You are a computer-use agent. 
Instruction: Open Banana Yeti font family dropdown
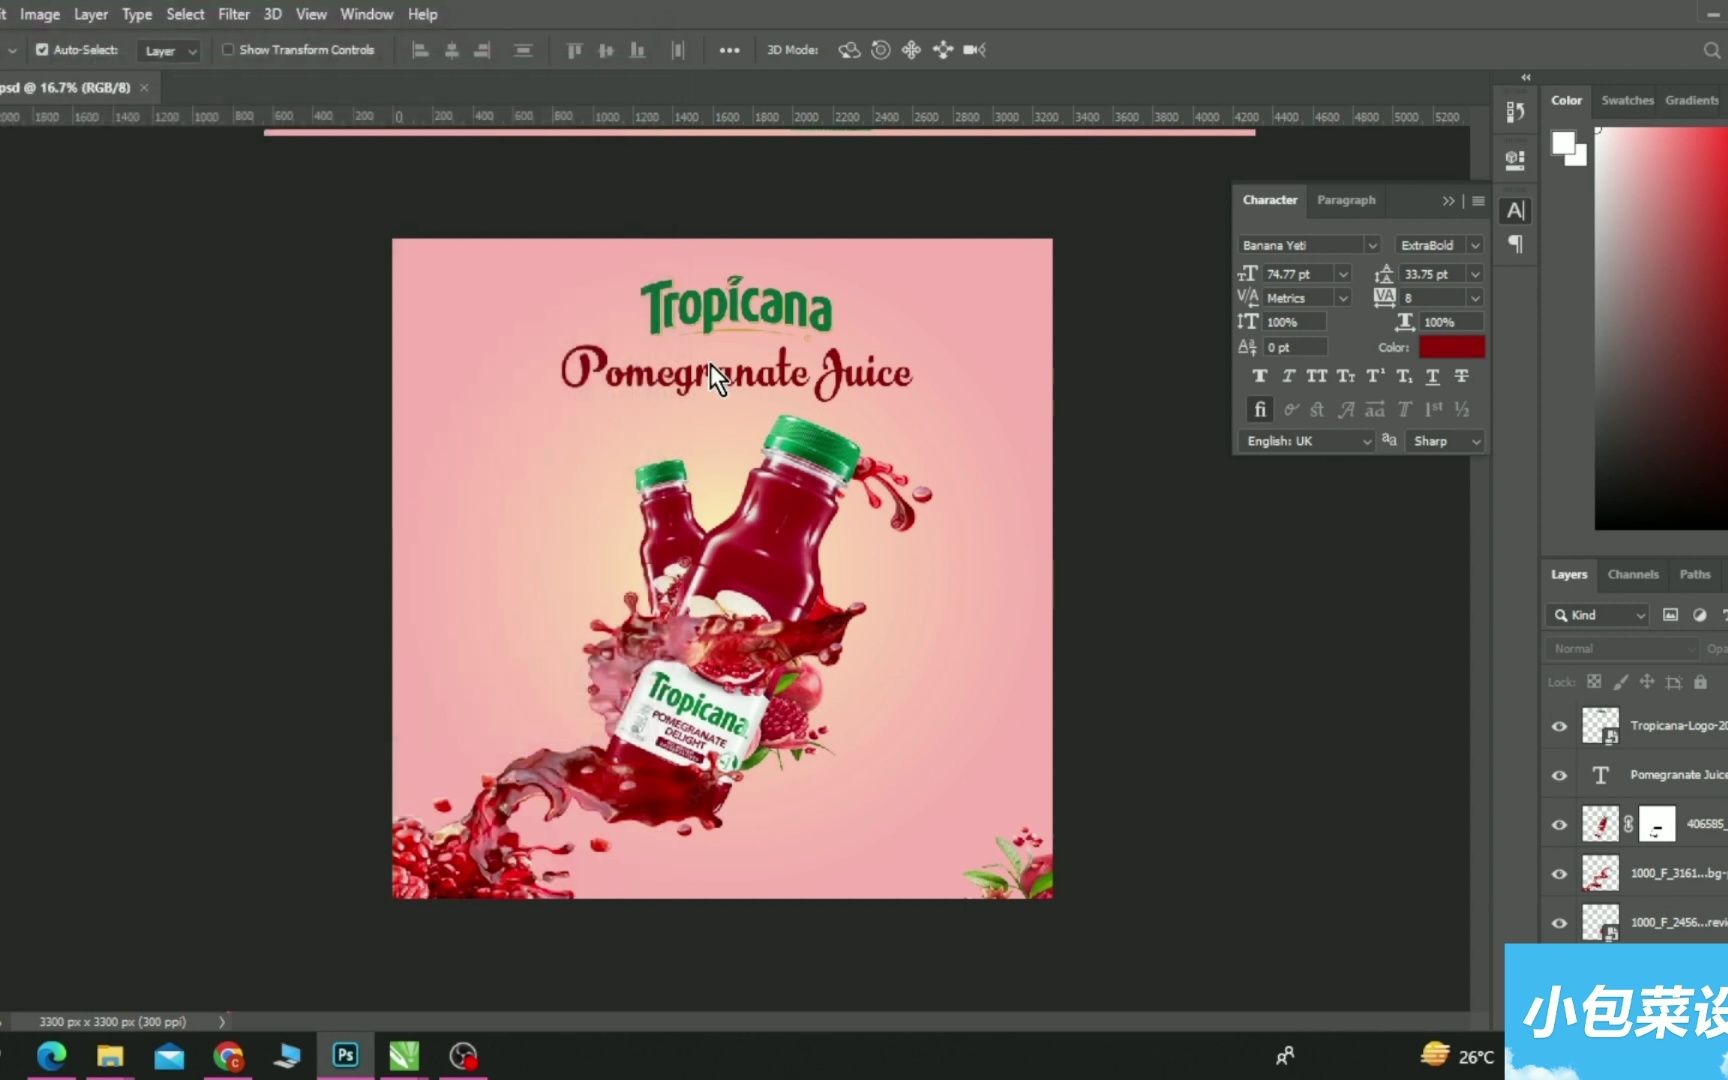(1372, 245)
